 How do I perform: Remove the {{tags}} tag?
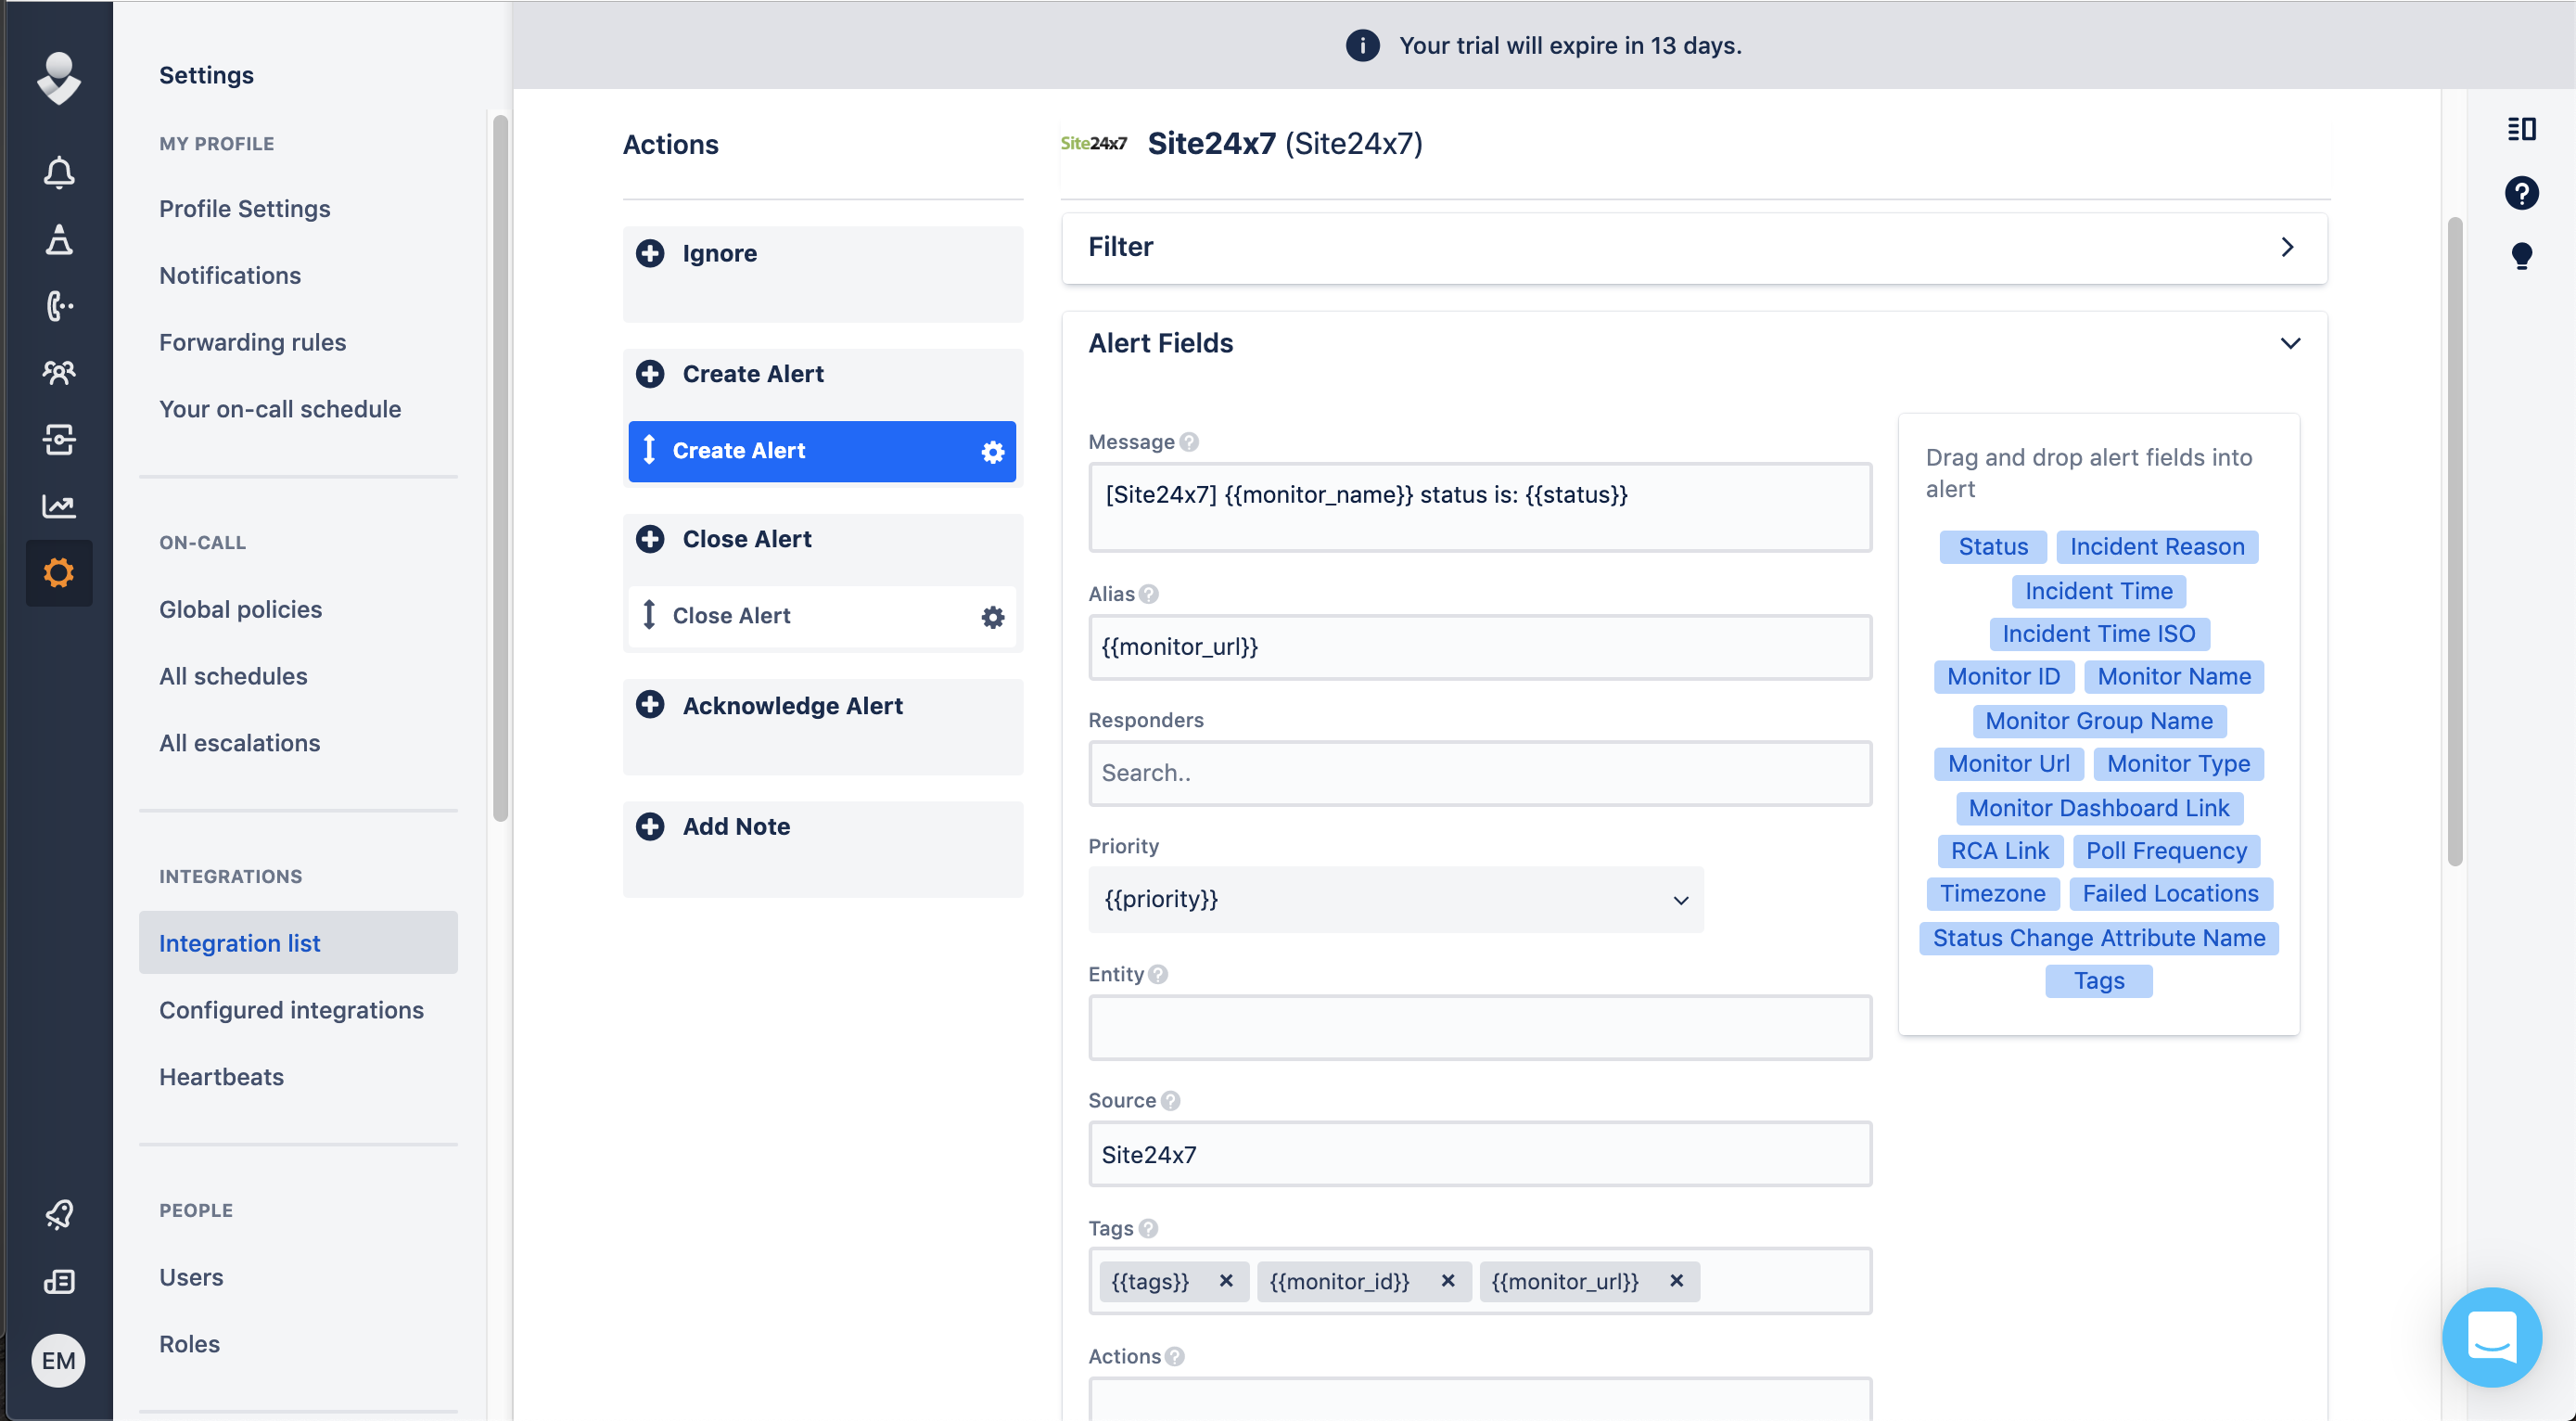pos(1226,1280)
